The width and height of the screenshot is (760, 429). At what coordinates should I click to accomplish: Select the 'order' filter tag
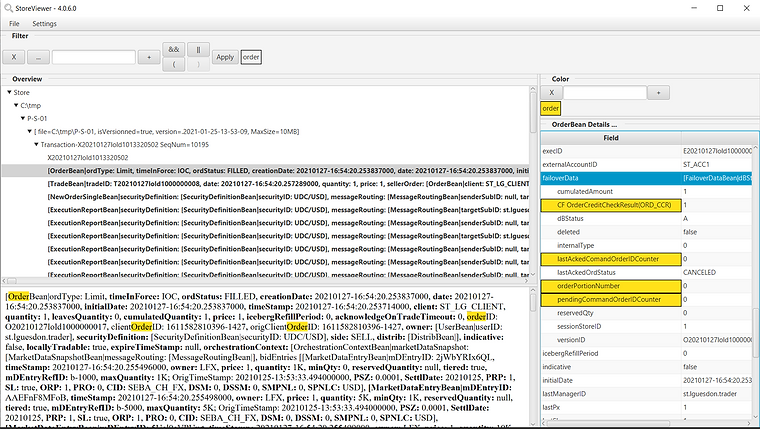click(251, 57)
